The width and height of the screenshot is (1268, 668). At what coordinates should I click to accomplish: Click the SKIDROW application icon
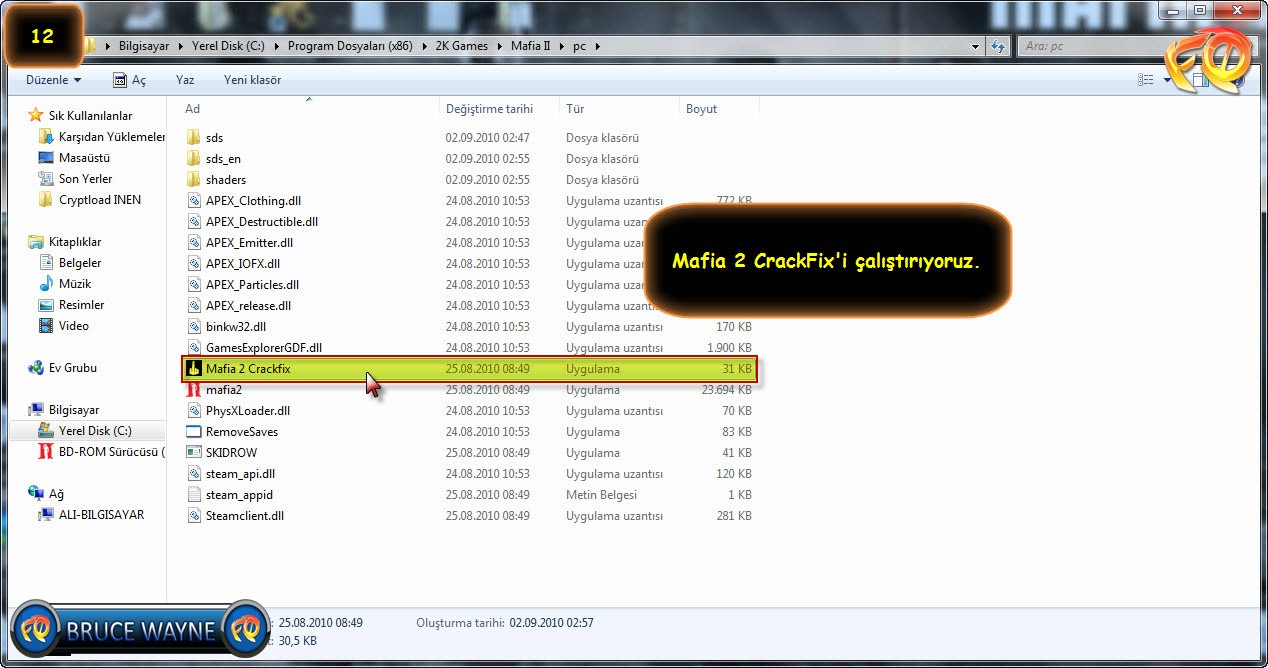194,453
